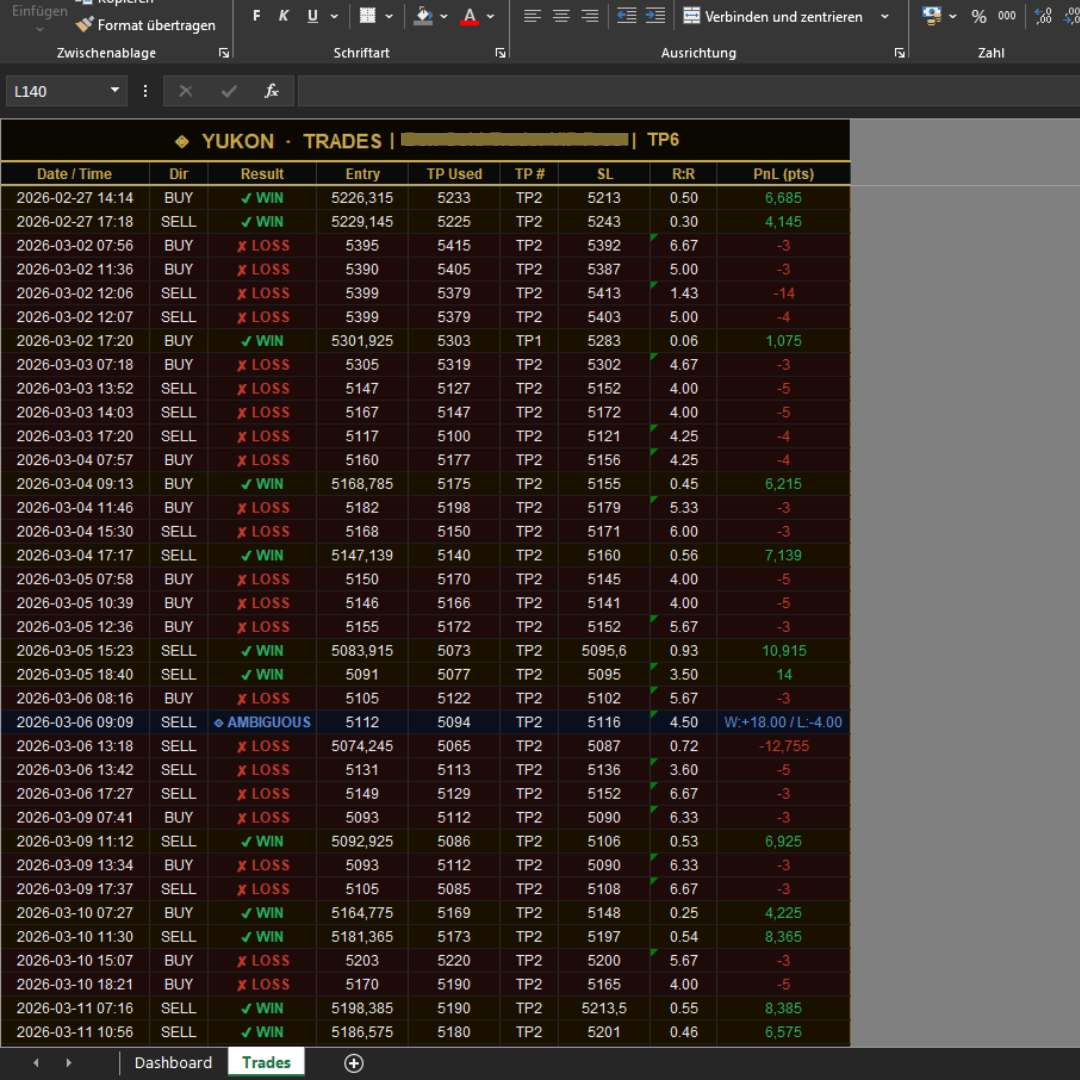Confirm formula entry with checkmark icon
Viewport: 1080px width, 1080px height.
[x=229, y=91]
